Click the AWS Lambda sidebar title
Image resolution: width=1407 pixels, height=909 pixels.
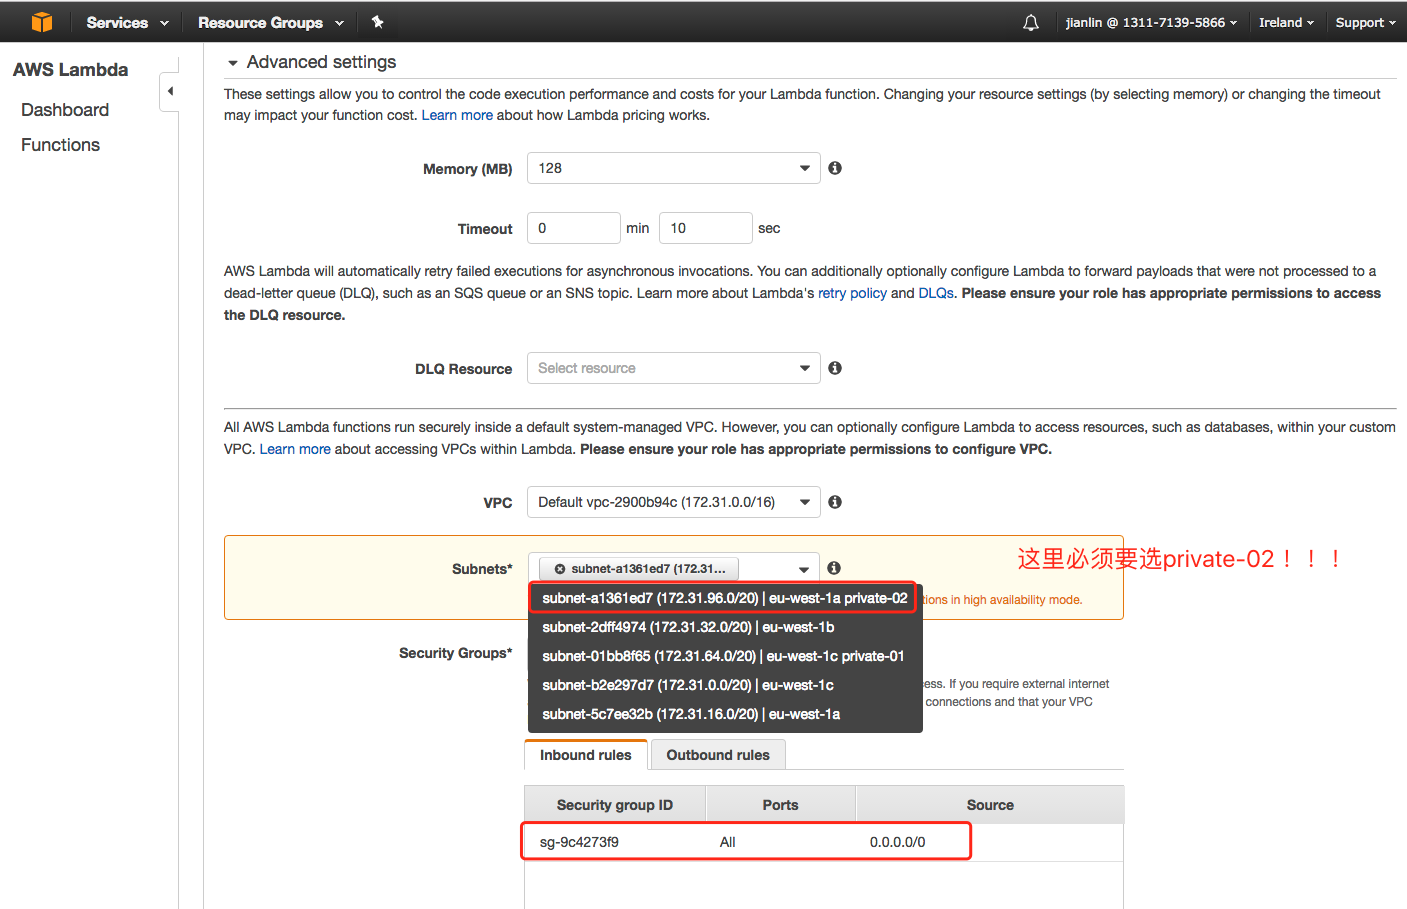click(70, 70)
